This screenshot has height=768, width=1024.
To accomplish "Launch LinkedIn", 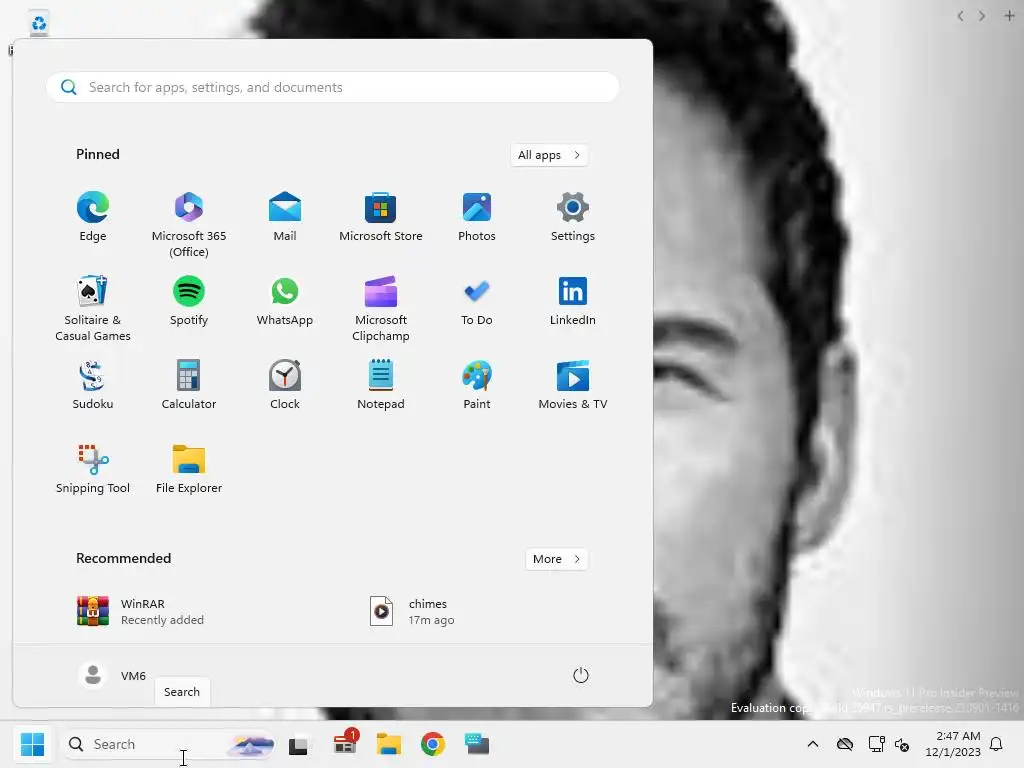I will click(573, 300).
